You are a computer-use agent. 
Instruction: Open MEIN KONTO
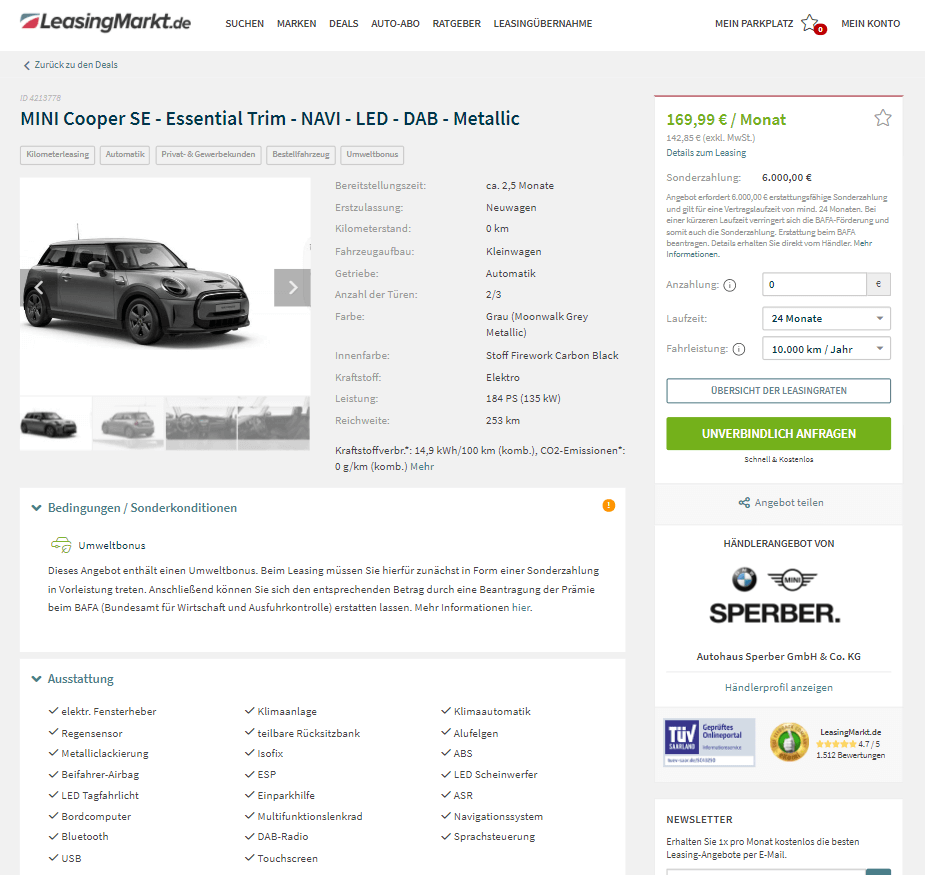(x=870, y=24)
